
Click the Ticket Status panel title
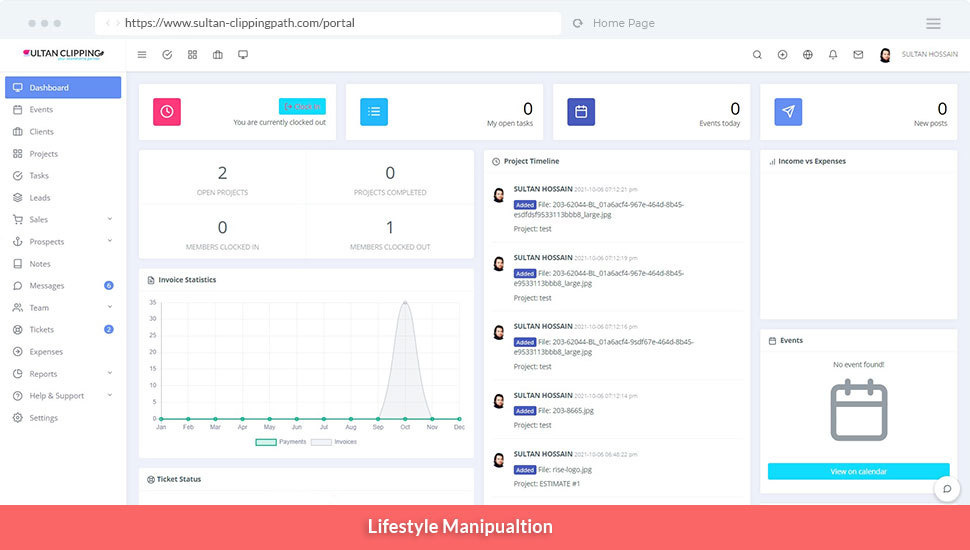tap(179, 479)
